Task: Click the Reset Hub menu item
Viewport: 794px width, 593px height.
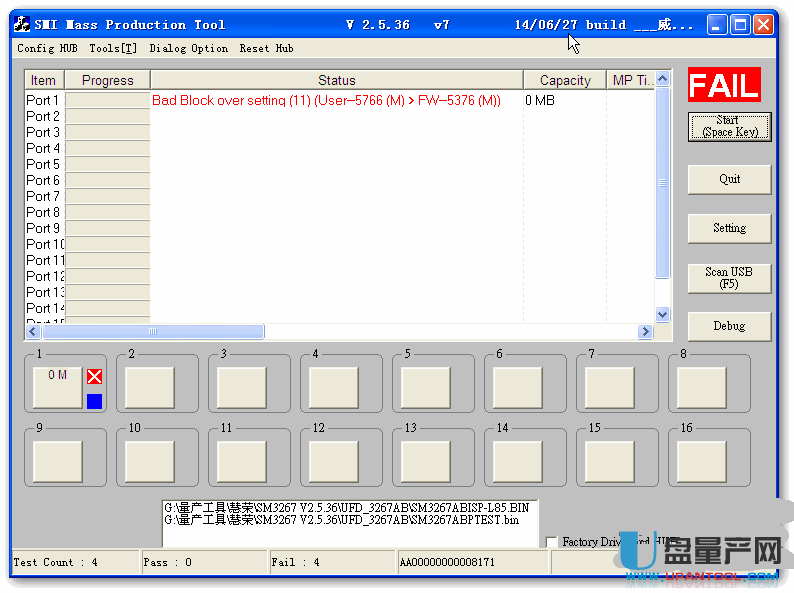Action: point(266,48)
